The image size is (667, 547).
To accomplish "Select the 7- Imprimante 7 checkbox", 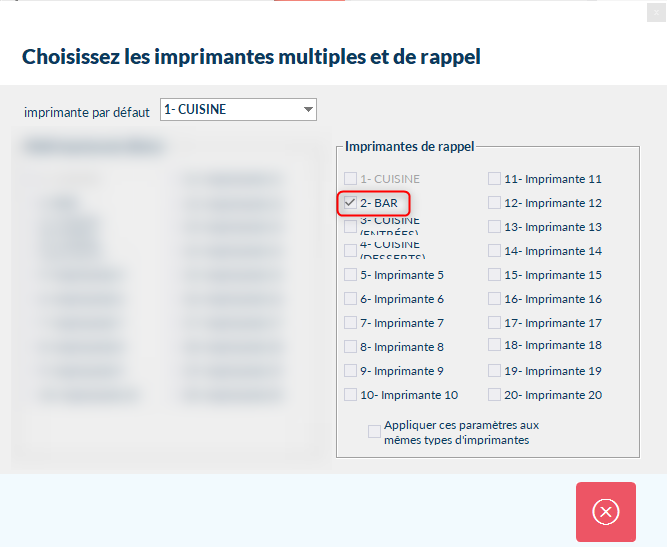I will pyautogui.click(x=350, y=323).
